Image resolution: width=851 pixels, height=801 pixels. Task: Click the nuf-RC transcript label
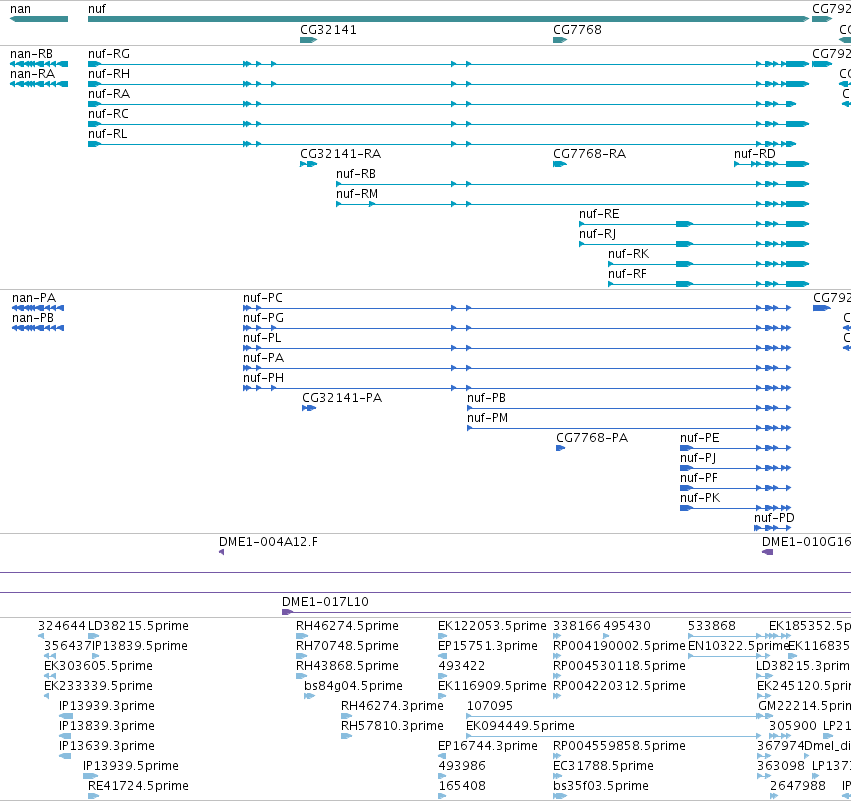108,114
